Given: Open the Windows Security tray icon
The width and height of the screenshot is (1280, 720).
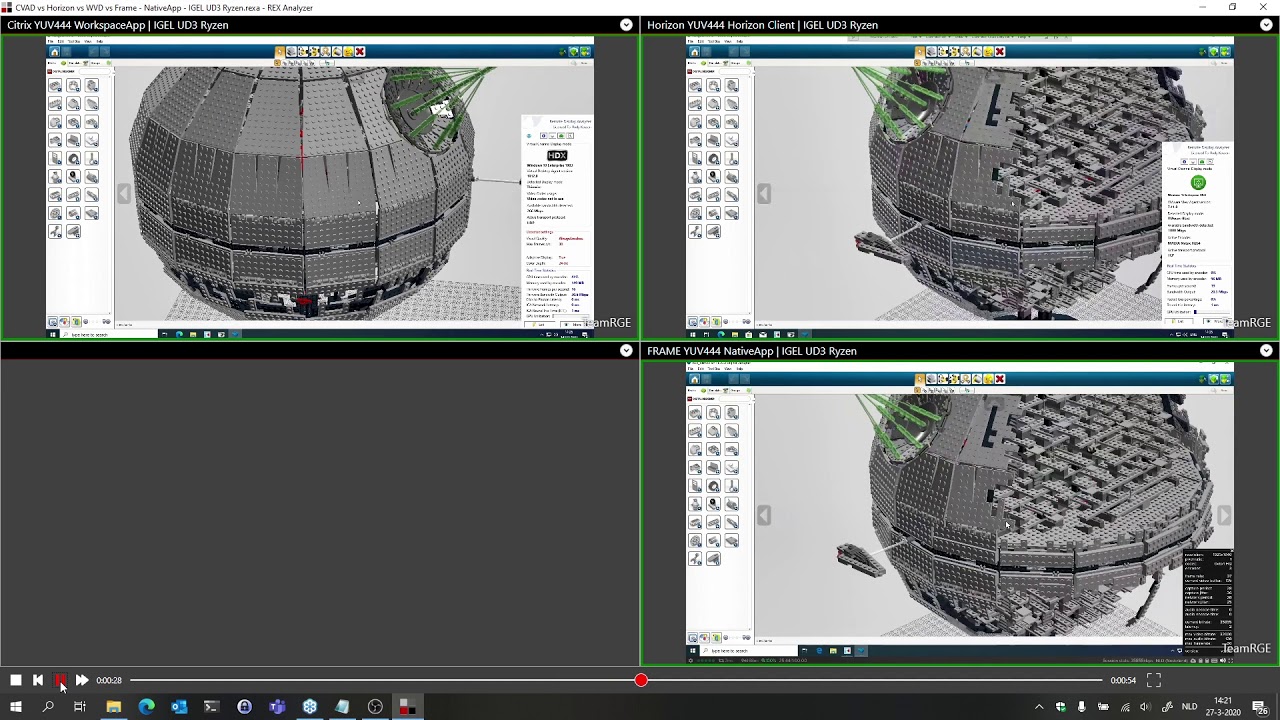Looking at the screenshot, I should [x=1060, y=707].
